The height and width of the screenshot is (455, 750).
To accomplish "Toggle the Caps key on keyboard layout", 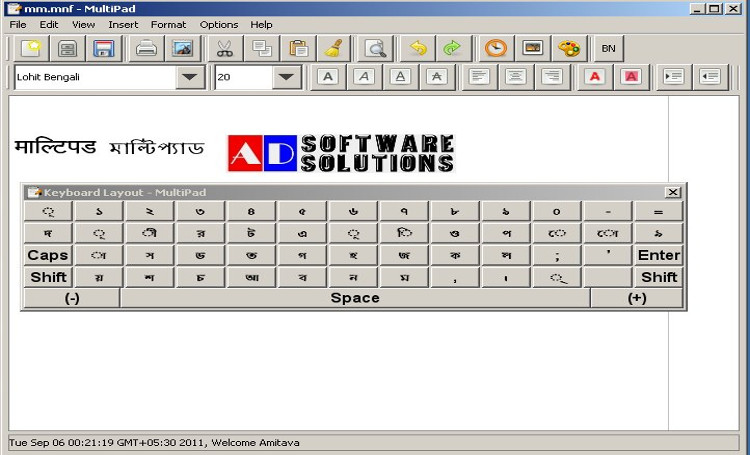I will click(48, 255).
